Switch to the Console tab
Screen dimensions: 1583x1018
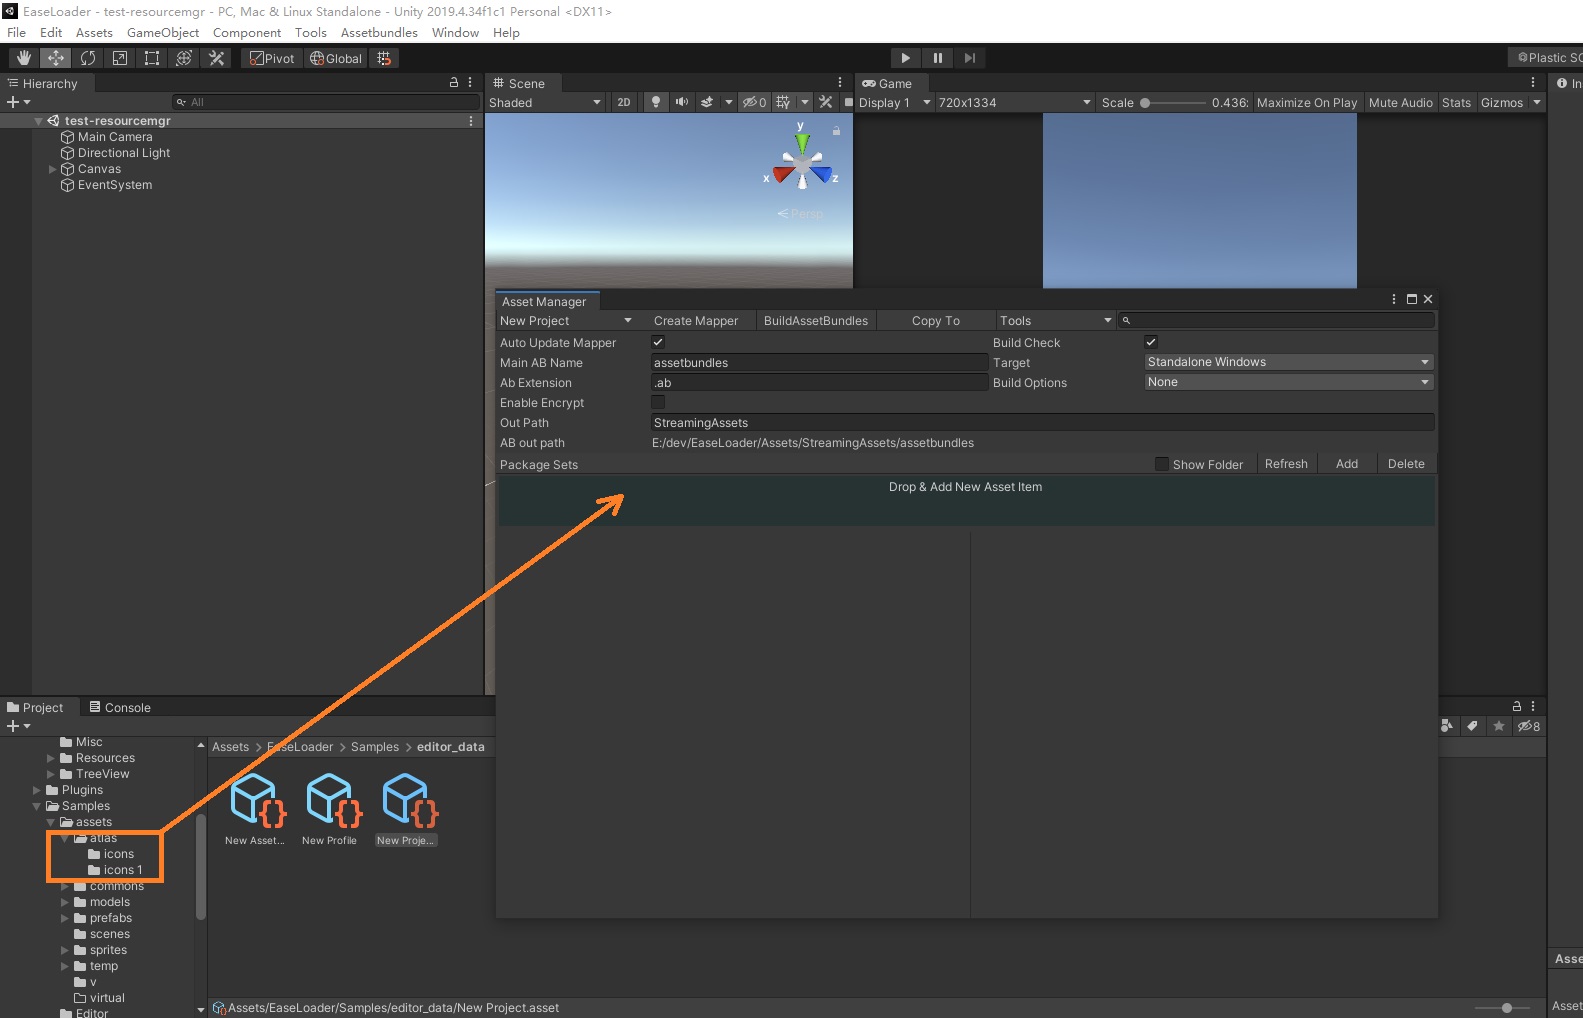pos(119,707)
